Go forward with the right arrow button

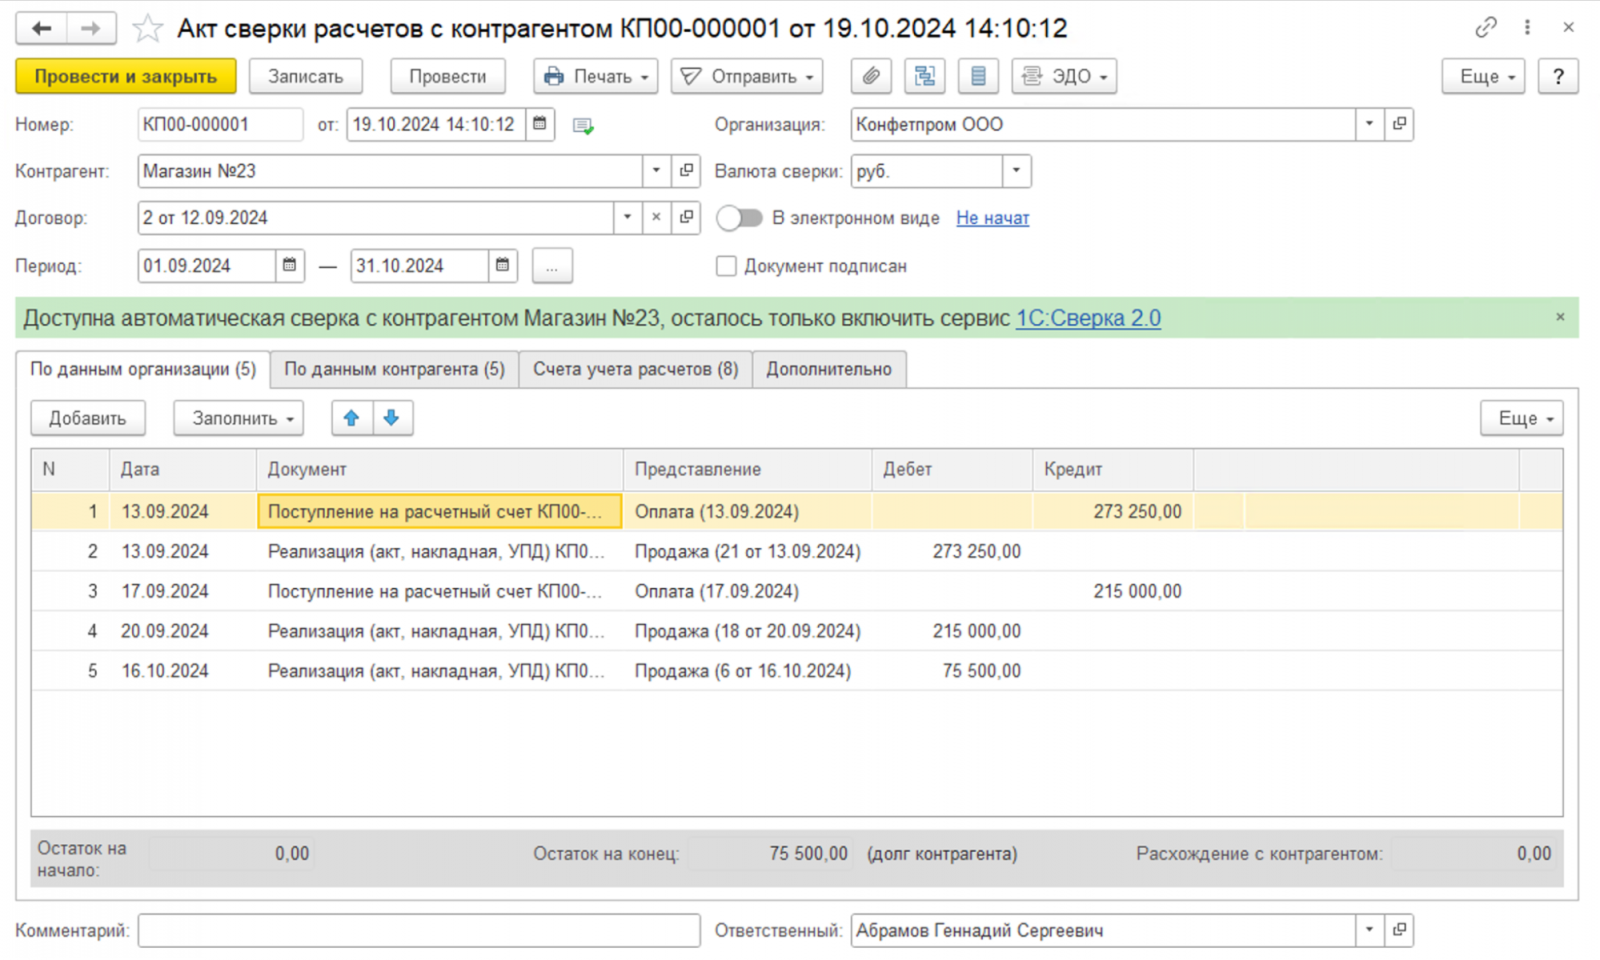(x=91, y=28)
